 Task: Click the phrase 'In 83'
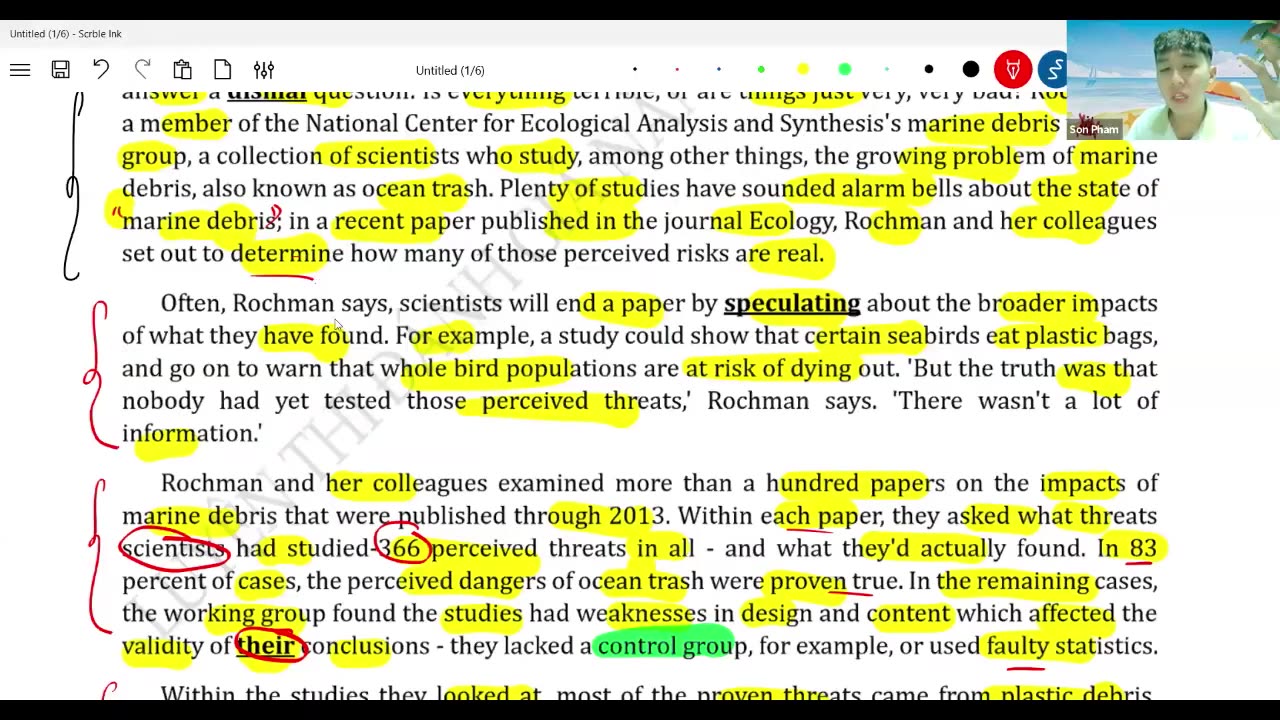pyautogui.click(x=1127, y=548)
